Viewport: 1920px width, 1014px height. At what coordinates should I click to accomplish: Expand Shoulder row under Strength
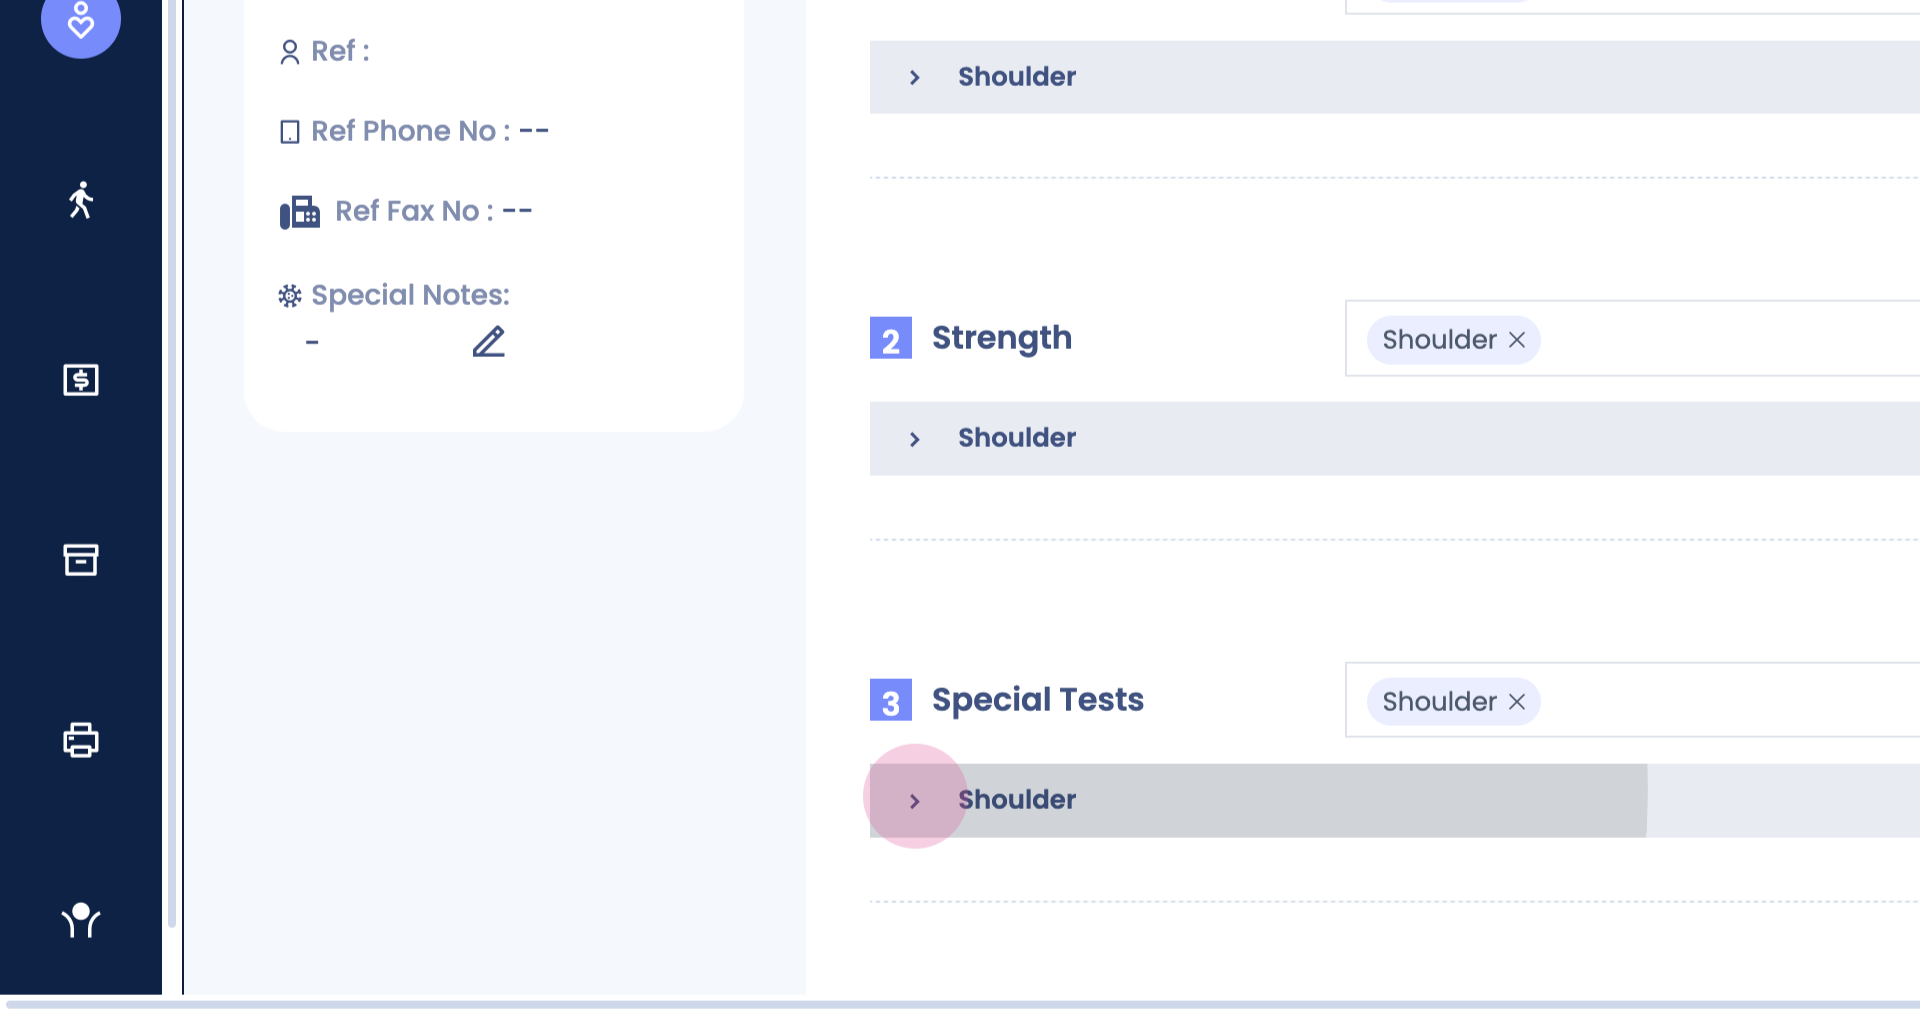point(914,439)
